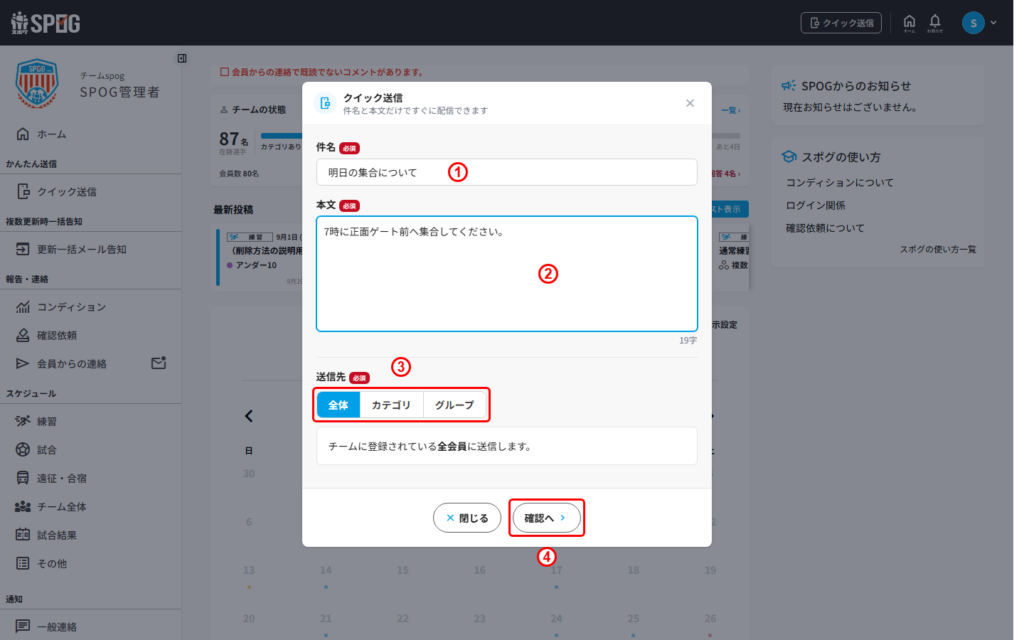Click the list icon for その他

coord(23,563)
